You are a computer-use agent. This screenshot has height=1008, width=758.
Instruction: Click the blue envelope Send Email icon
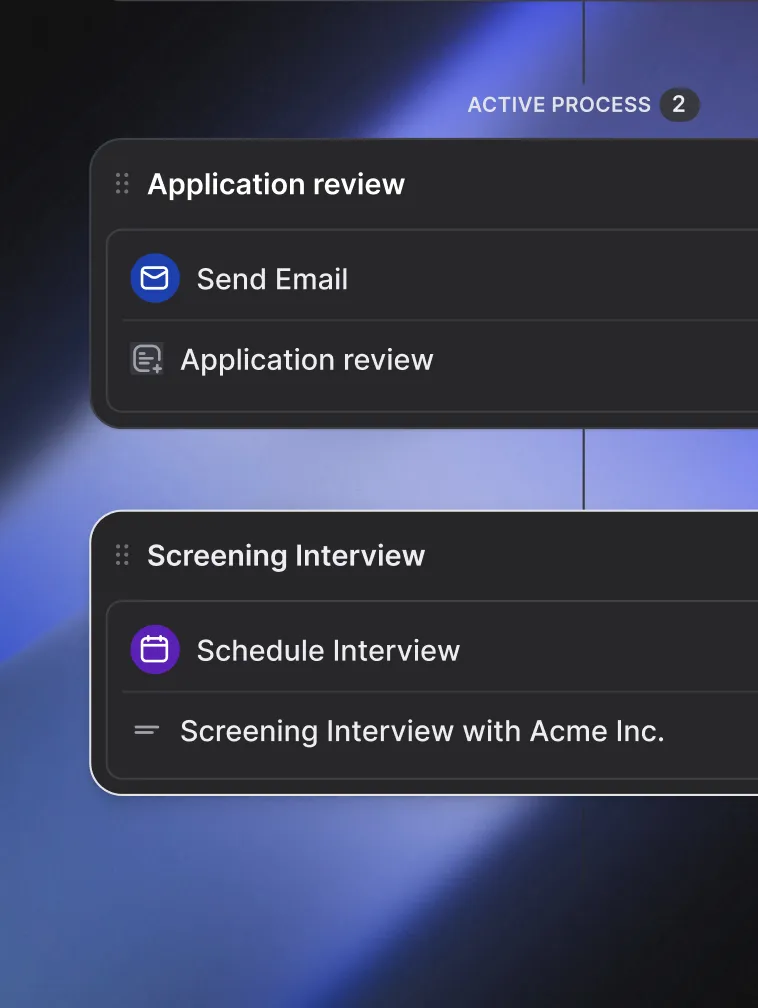pyautogui.click(x=155, y=278)
